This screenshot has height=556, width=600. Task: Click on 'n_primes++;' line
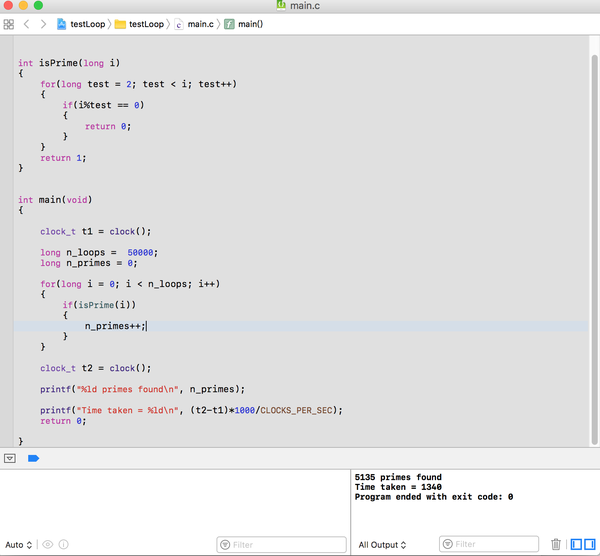[115, 326]
